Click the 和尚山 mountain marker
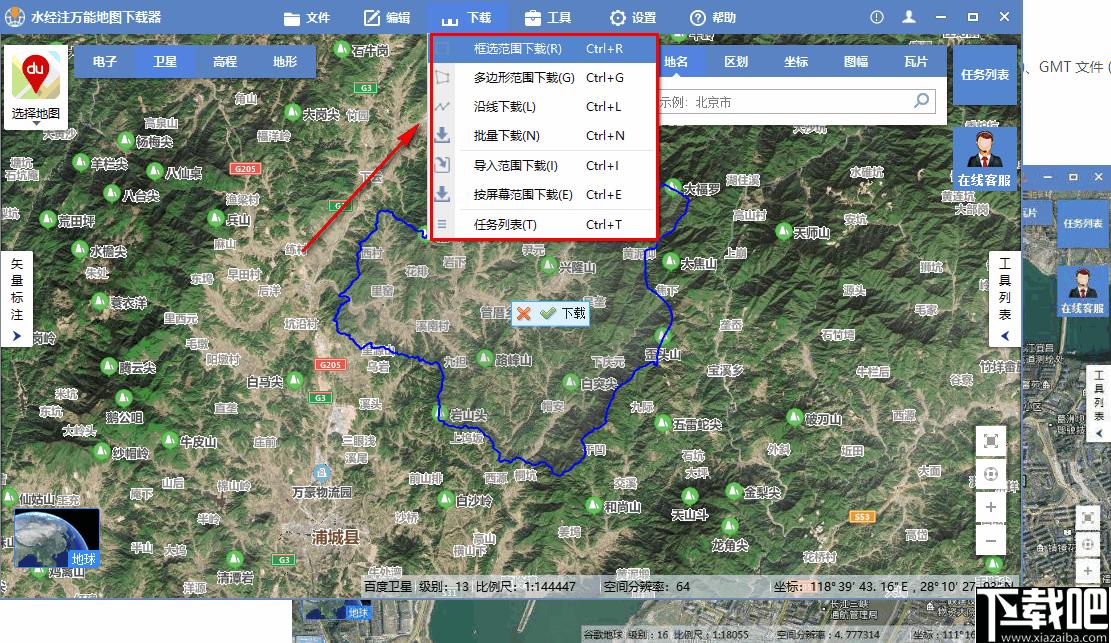Viewport: 1111px width, 643px height. tap(594, 505)
